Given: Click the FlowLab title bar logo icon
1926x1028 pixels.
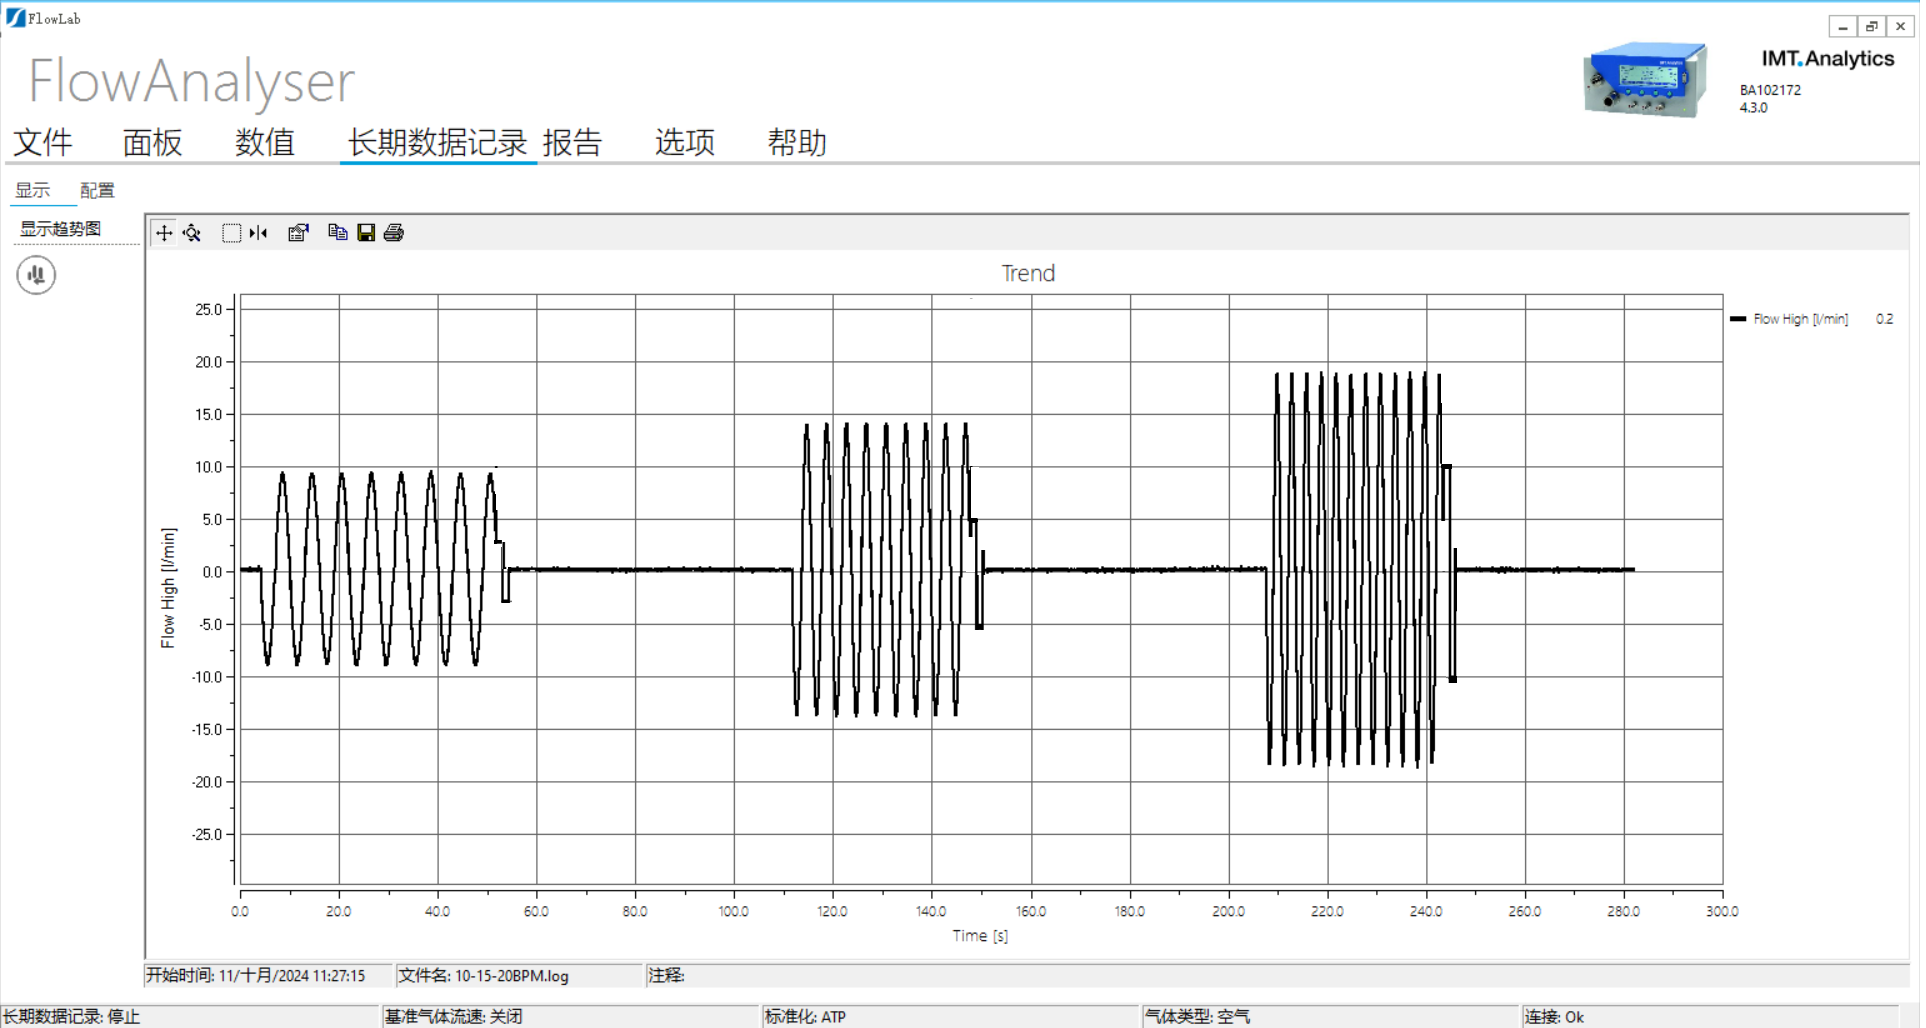Looking at the screenshot, I should tap(15, 18).
